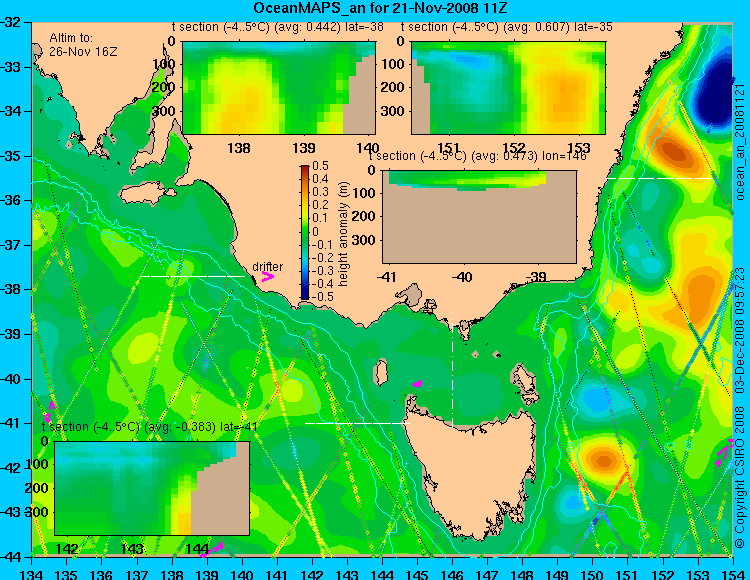
Task: Click the 0.5 tick on the color bar
Action: tap(320, 166)
